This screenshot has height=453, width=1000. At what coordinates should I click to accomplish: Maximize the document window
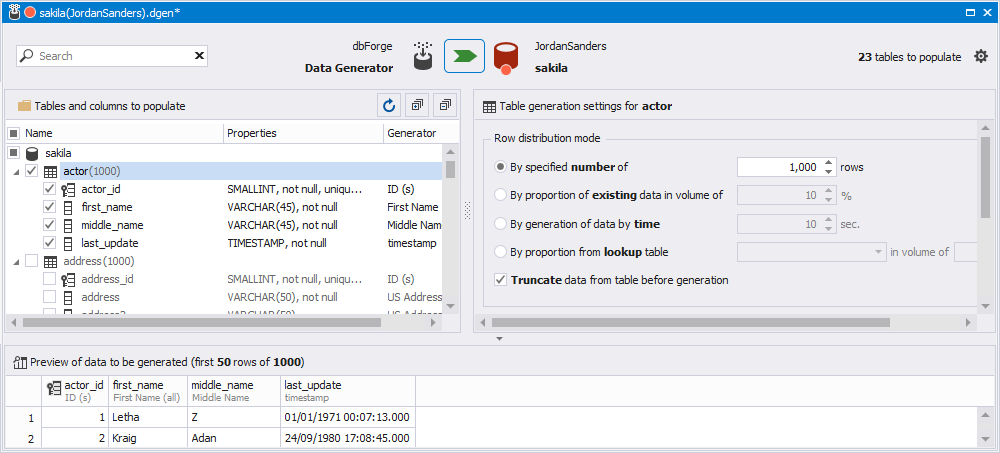tap(970, 12)
